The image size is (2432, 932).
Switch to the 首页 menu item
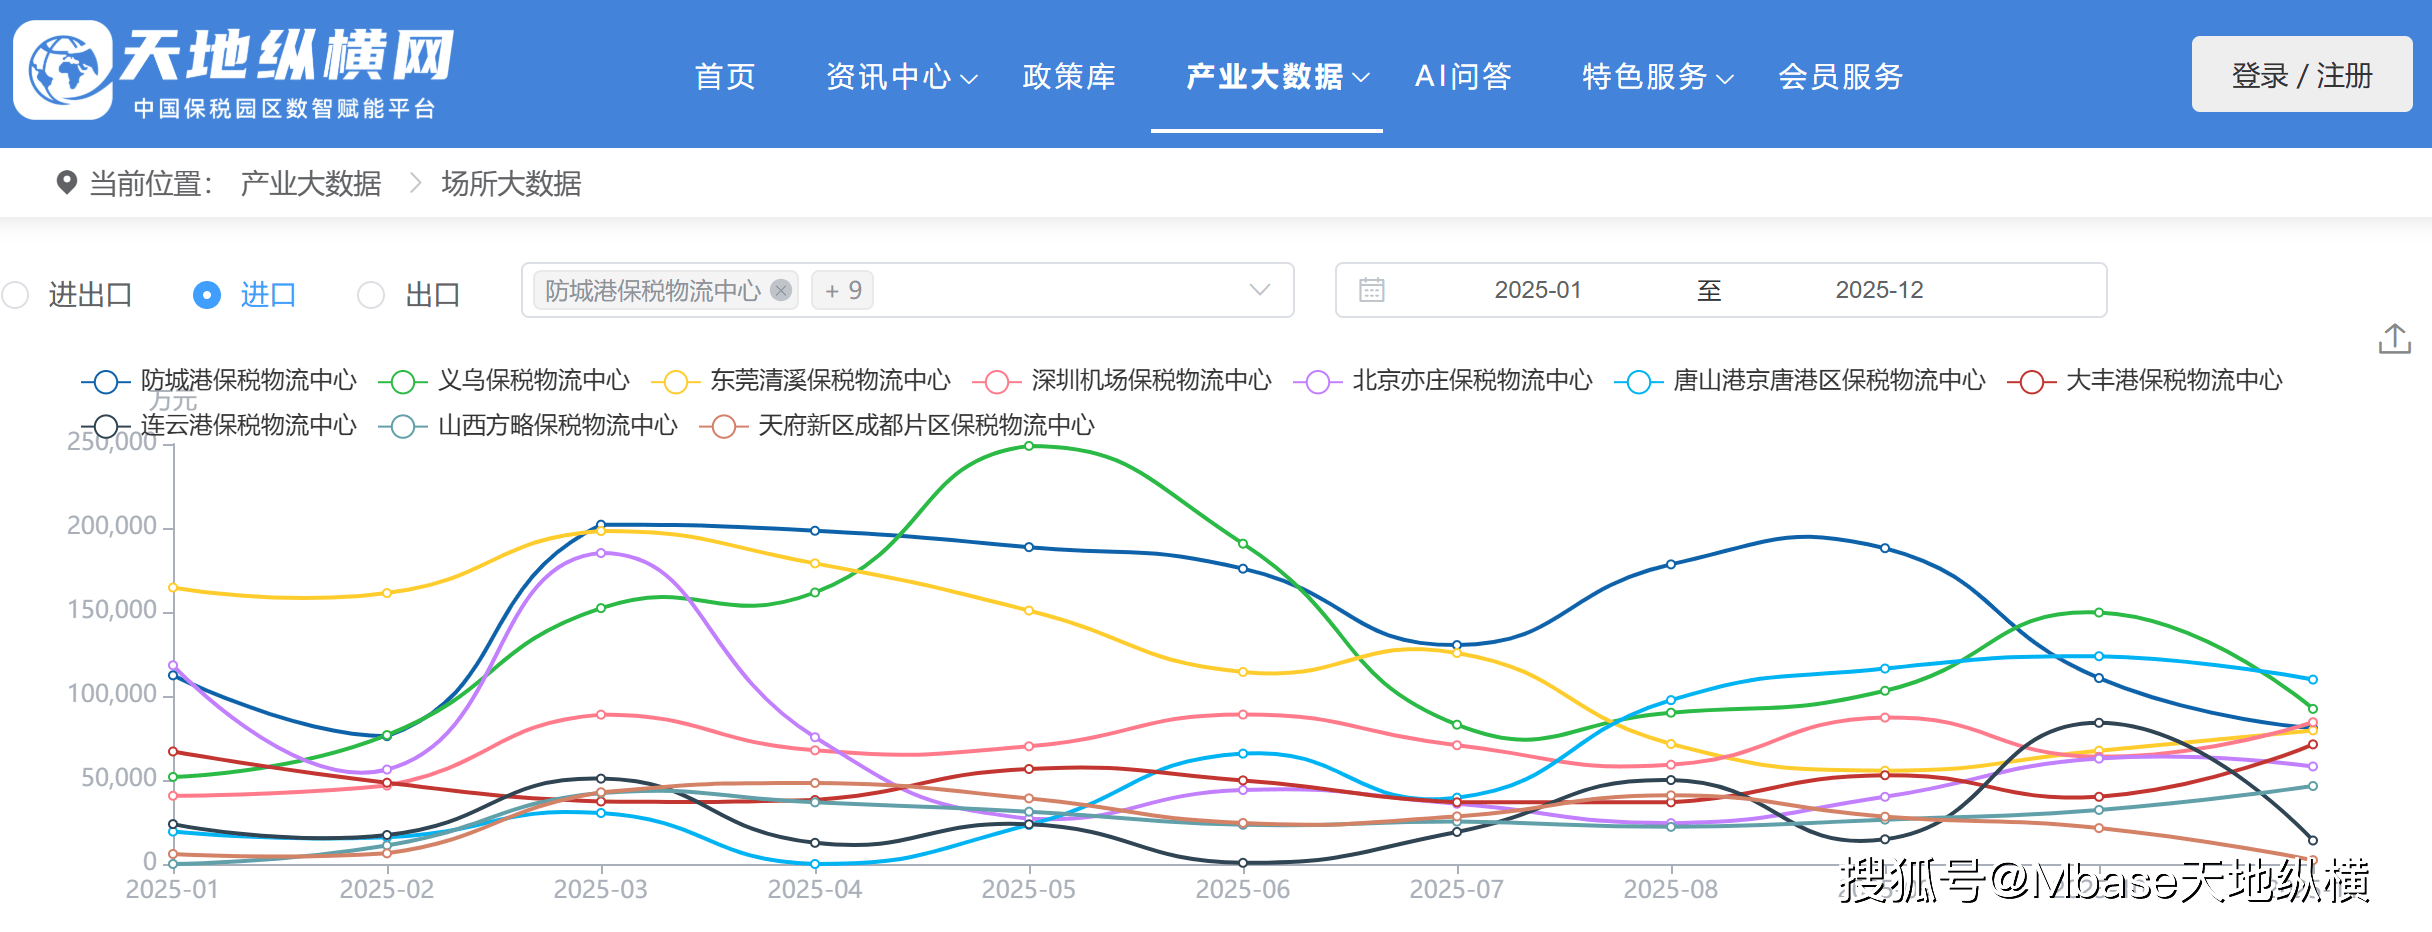pos(725,76)
